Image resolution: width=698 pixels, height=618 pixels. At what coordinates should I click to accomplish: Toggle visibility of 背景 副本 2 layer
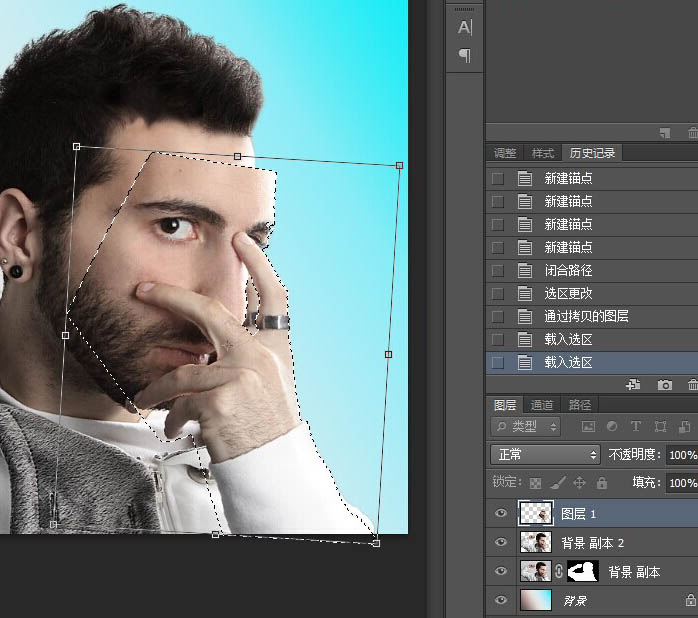click(501, 543)
